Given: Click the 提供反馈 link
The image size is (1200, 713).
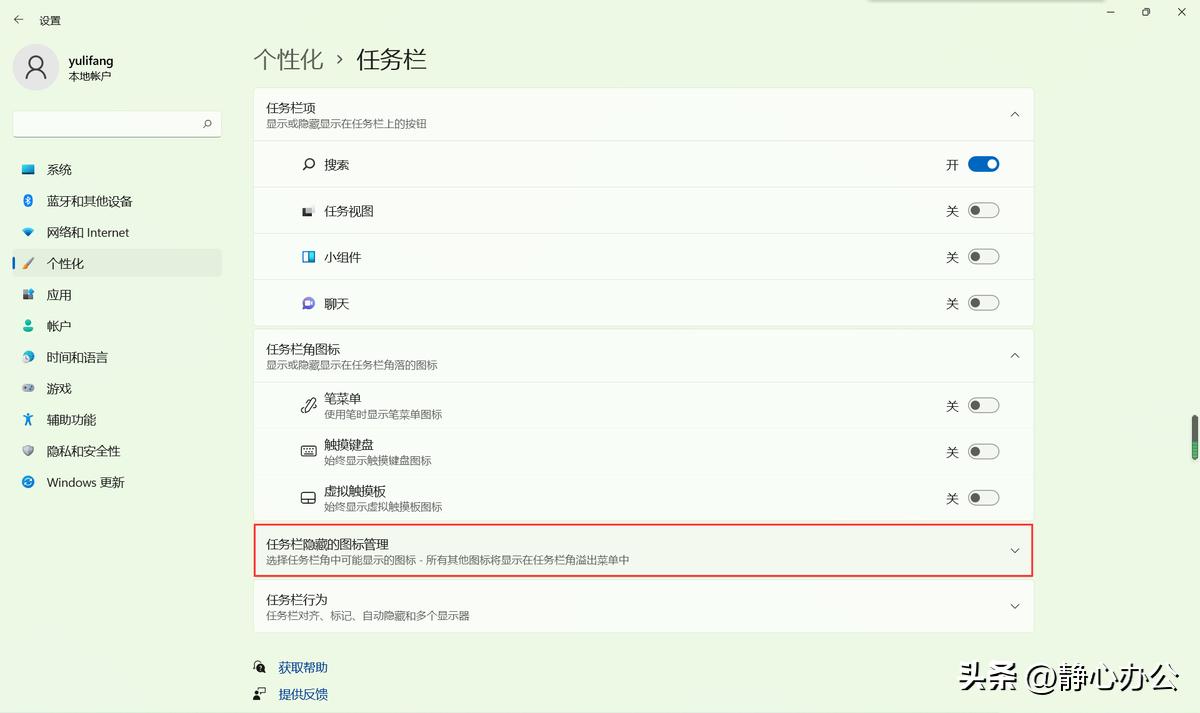Looking at the screenshot, I should pyautogui.click(x=303, y=693).
